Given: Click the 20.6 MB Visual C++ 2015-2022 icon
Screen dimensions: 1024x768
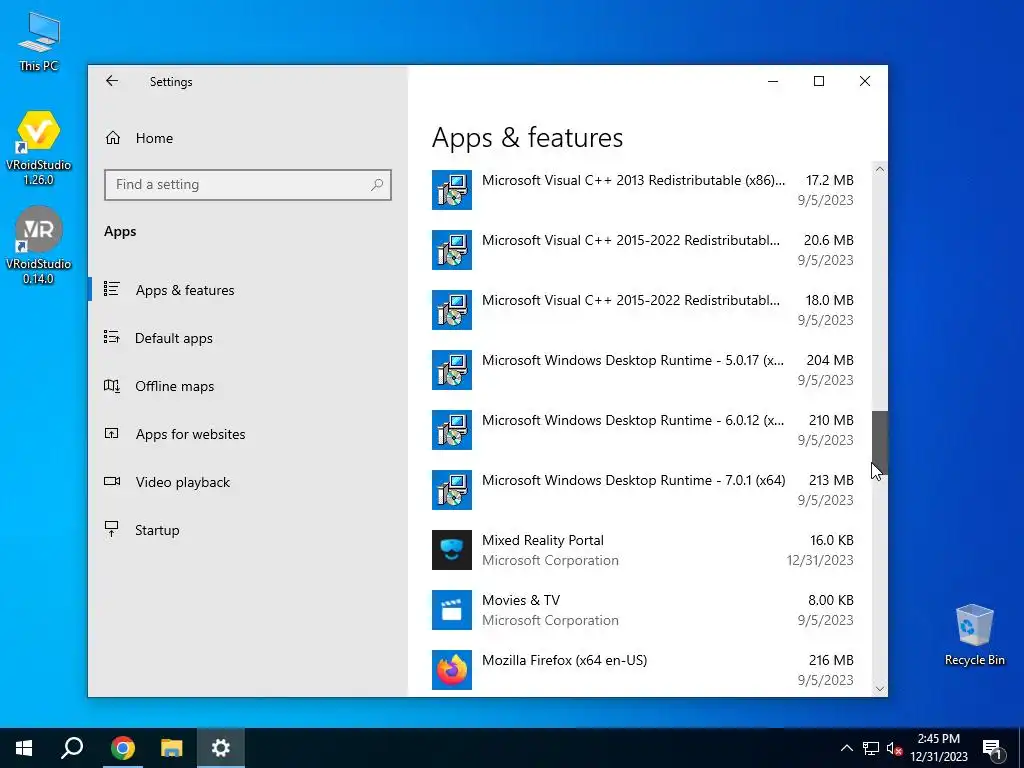Looking at the screenshot, I should point(452,250).
